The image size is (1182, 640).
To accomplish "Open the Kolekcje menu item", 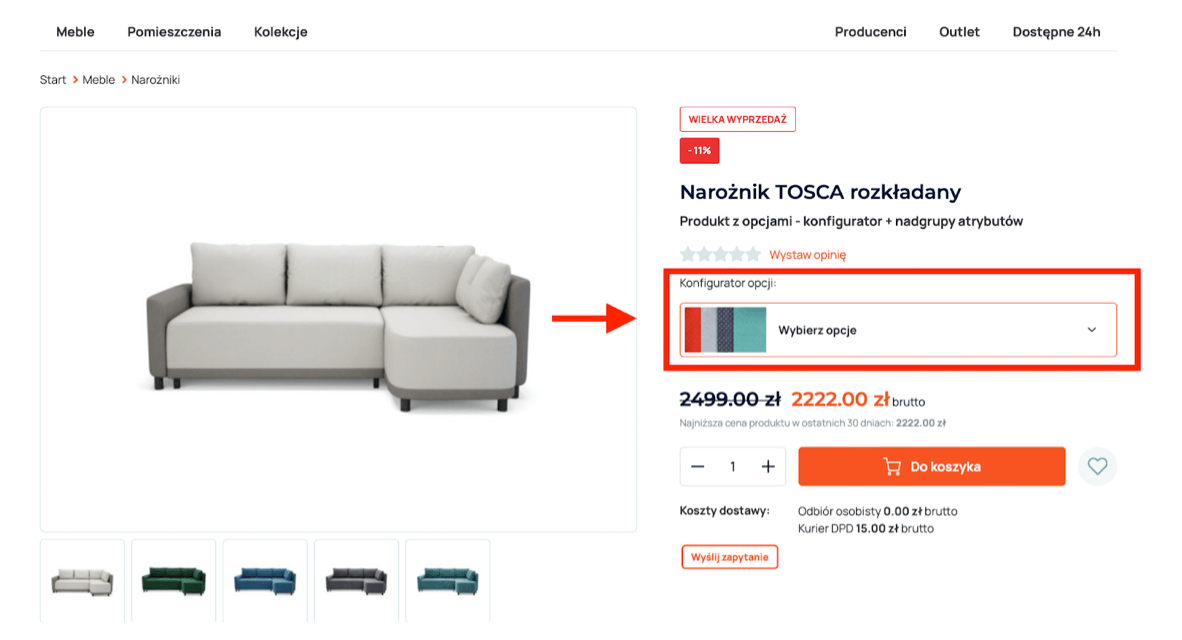I will pos(281,32).
